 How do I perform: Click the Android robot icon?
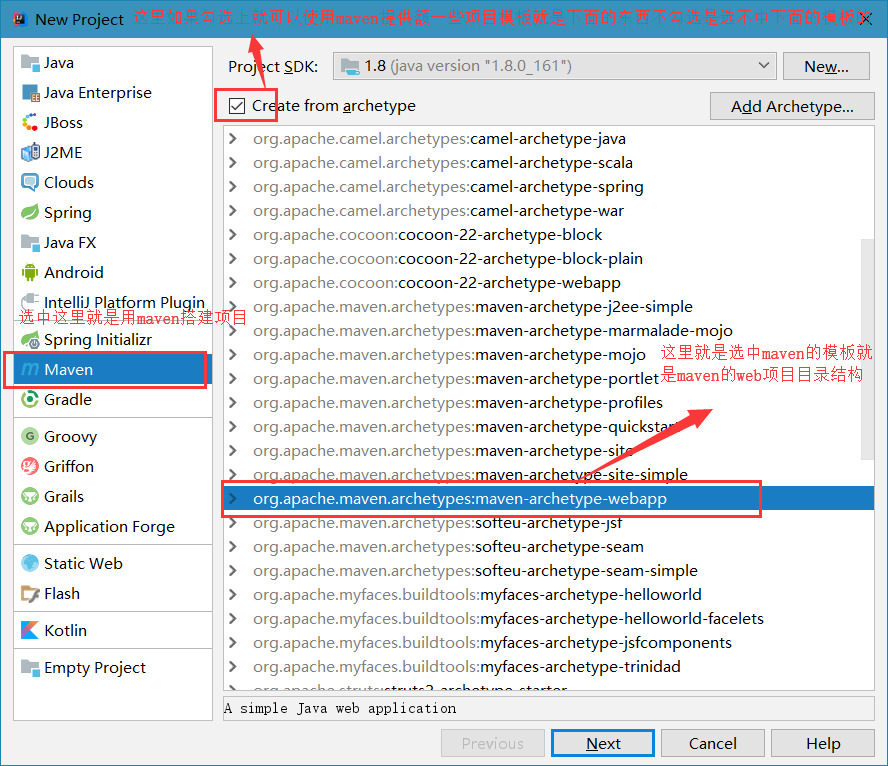(30, 272)
